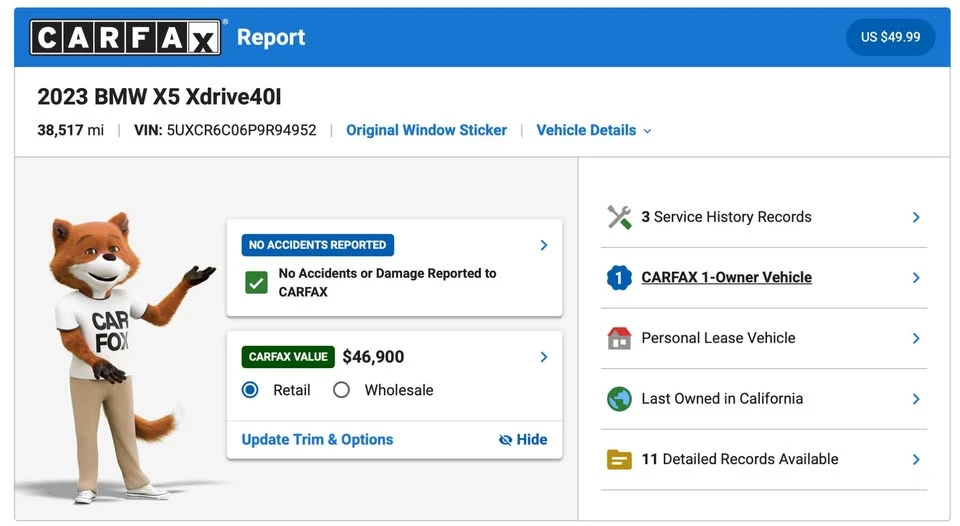
Task: Expand the Service History Records chevron
Action: 916,217
